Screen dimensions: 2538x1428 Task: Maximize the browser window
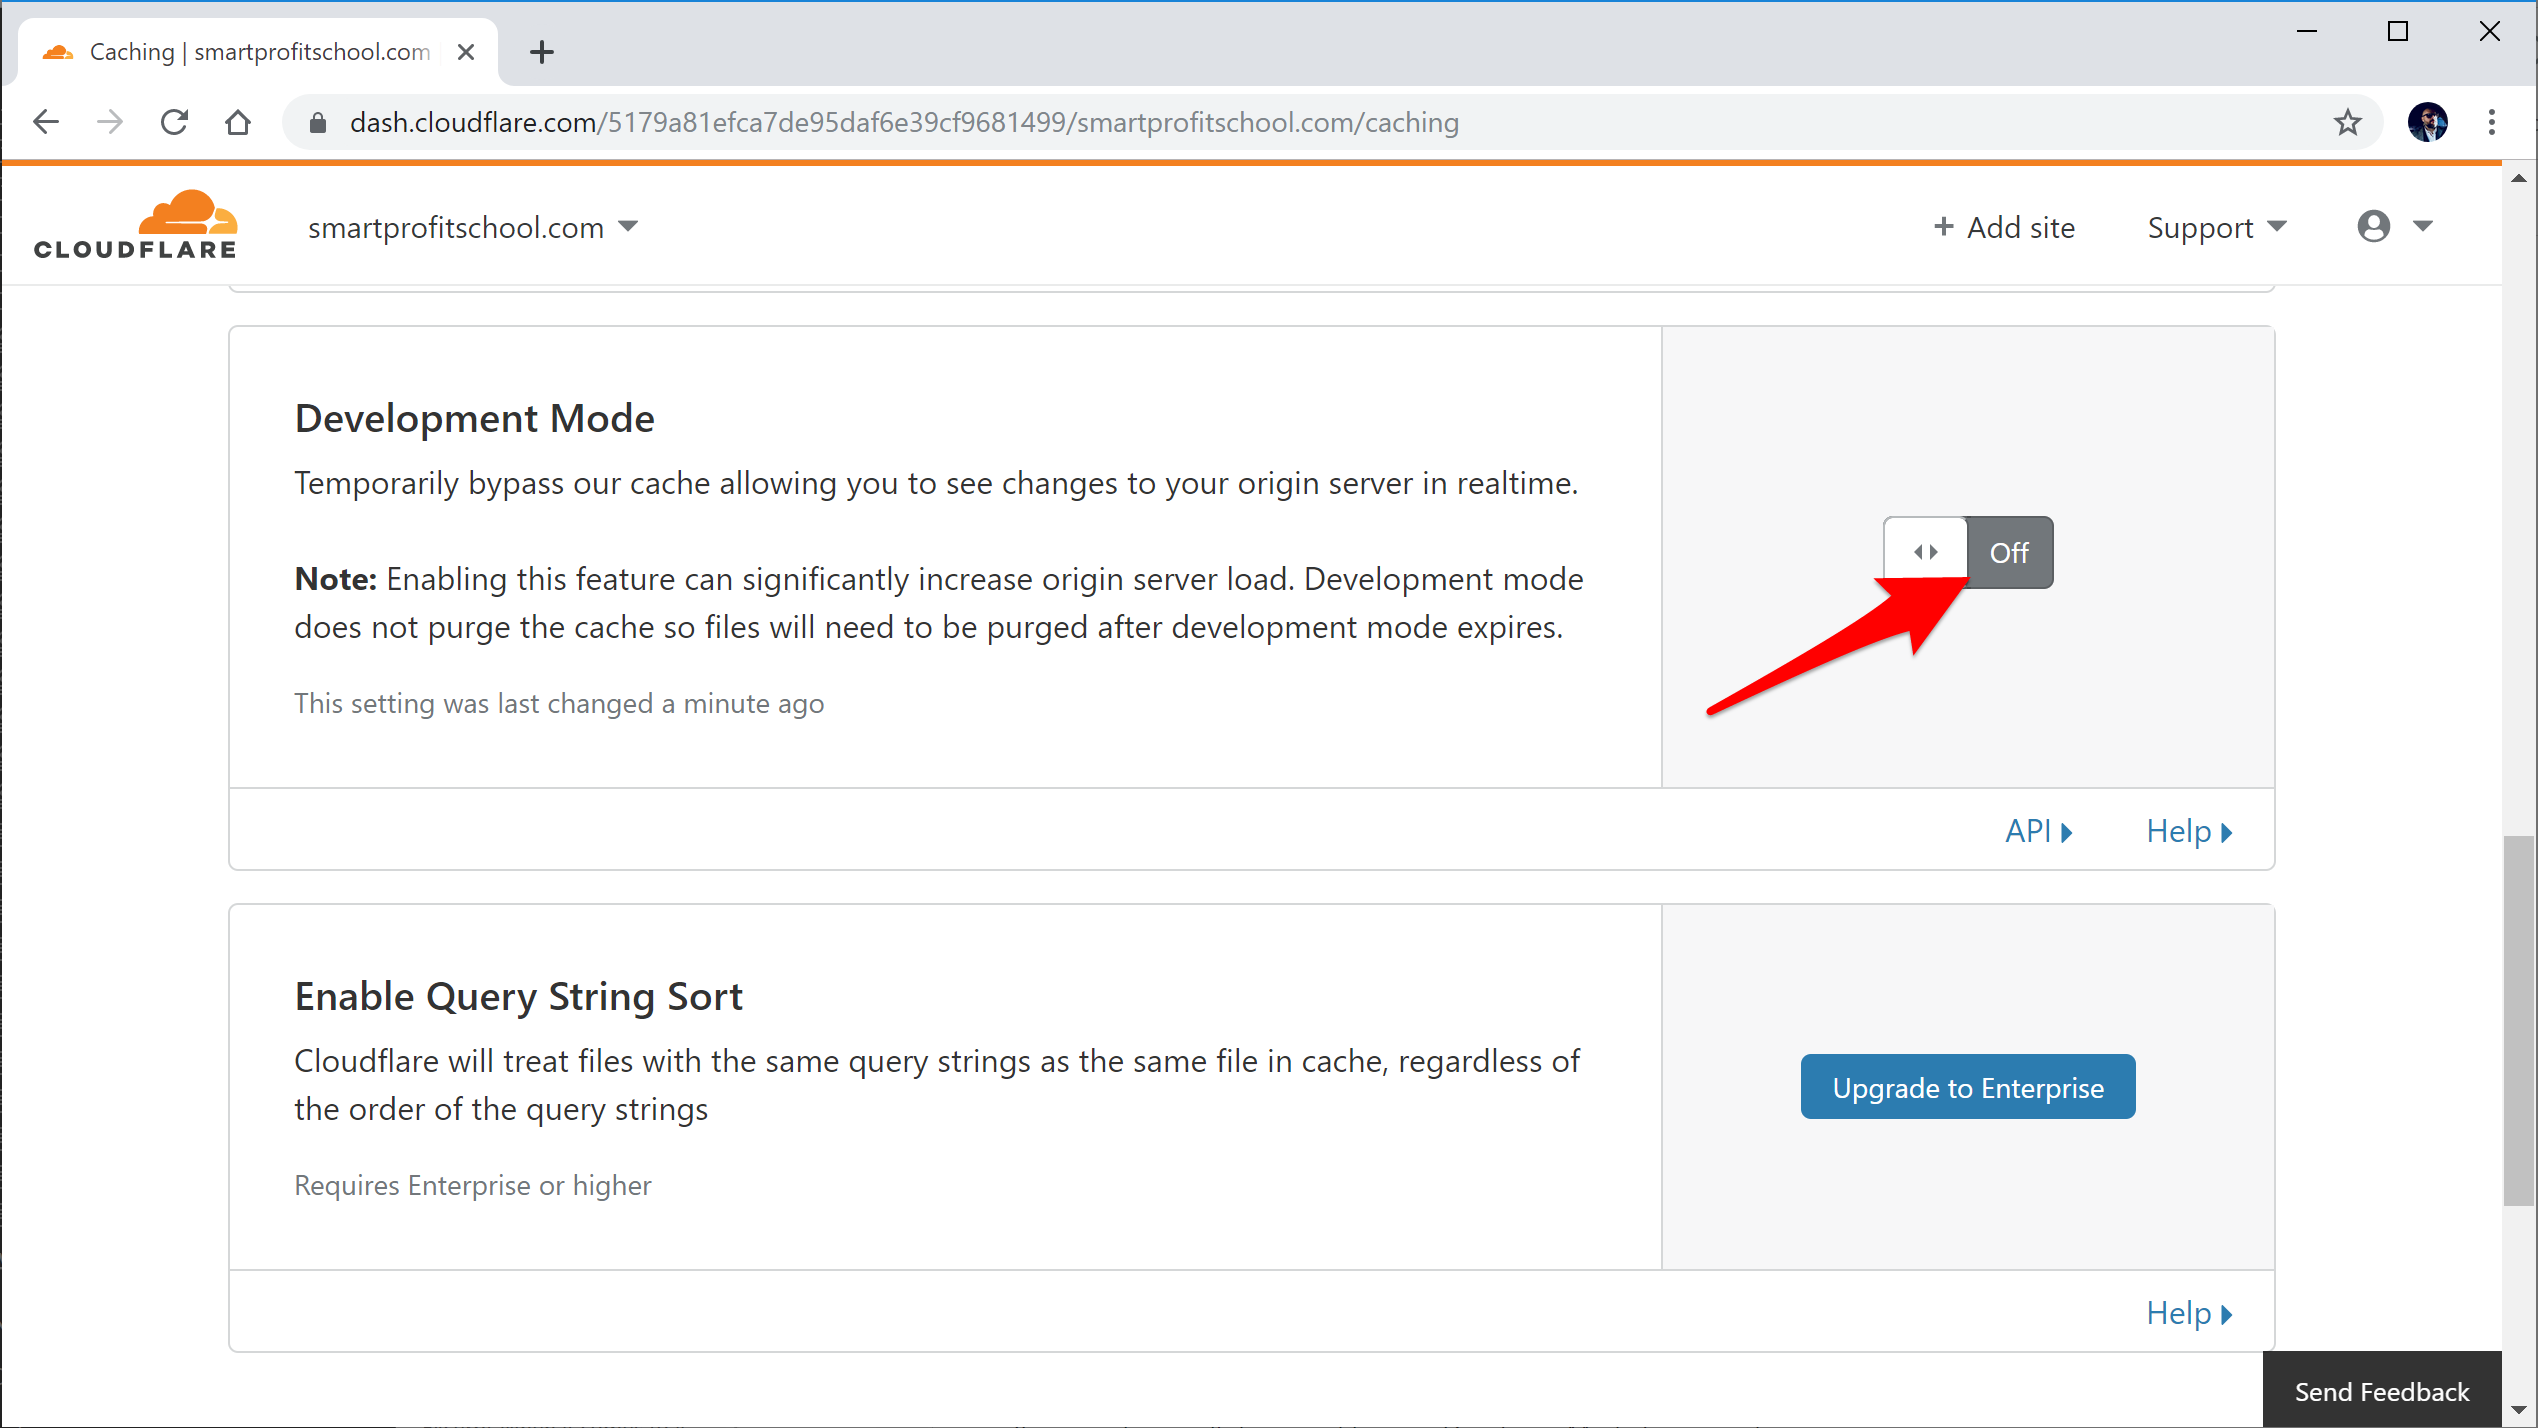[x=2397, y=32]
